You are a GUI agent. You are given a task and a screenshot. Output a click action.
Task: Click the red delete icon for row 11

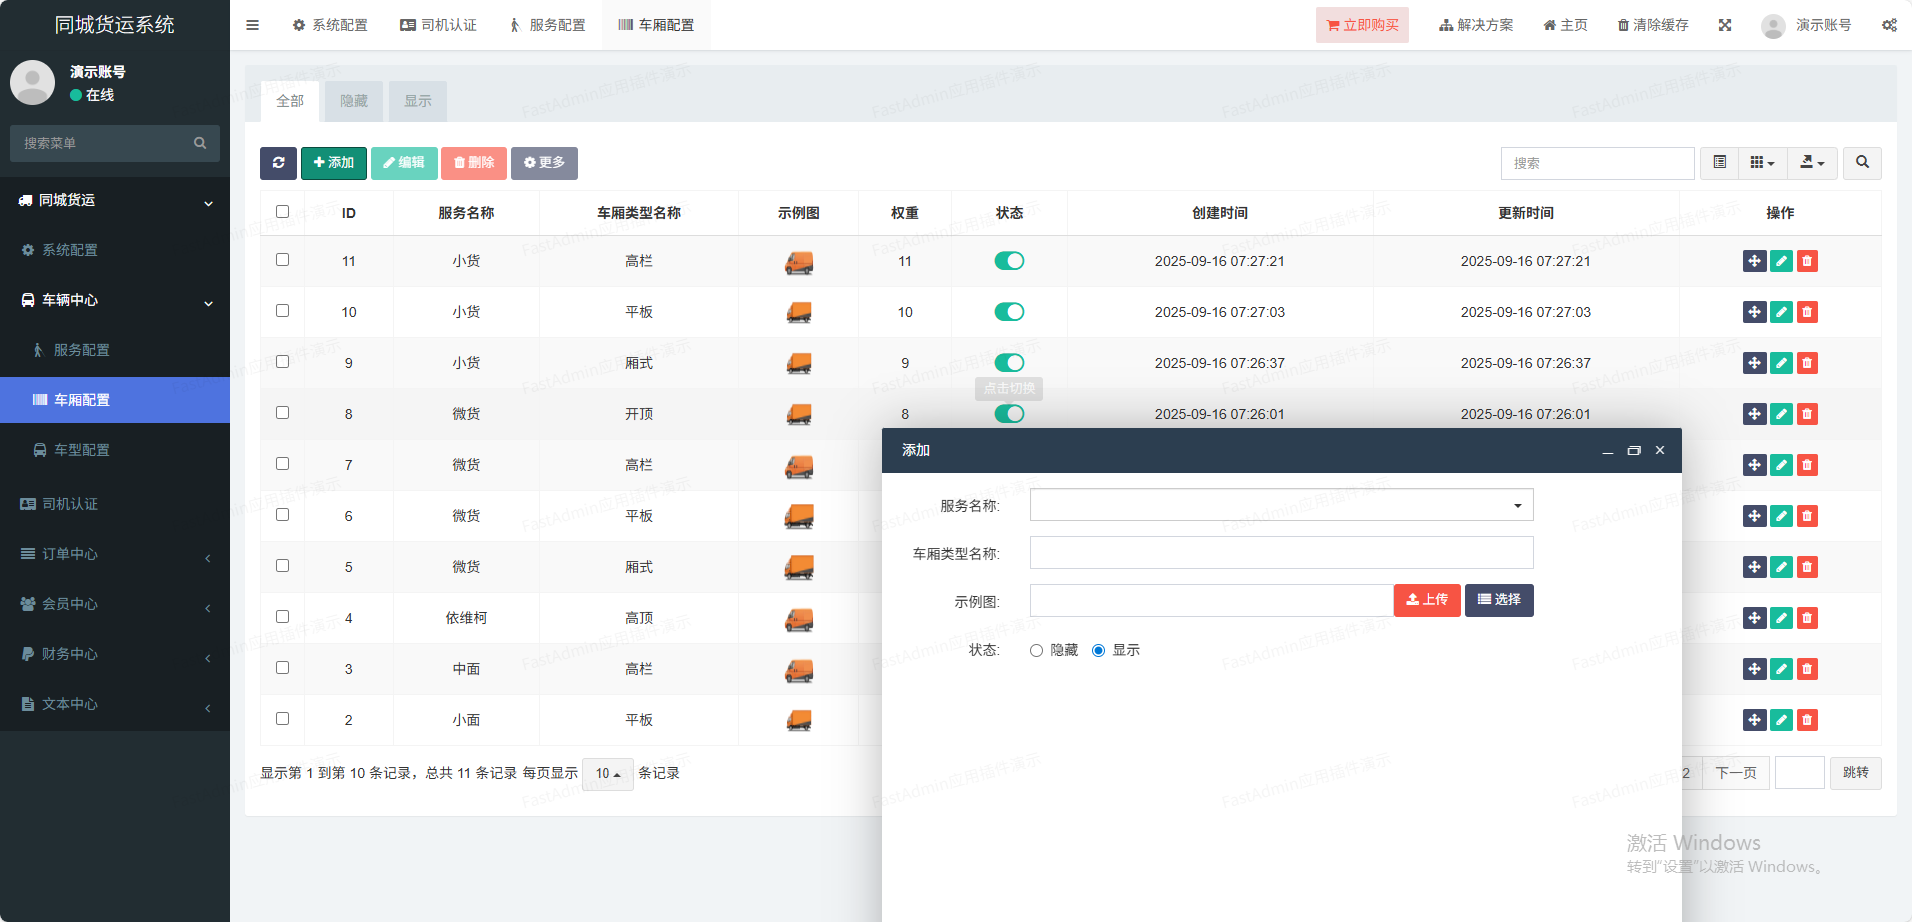coord(1807,261)
